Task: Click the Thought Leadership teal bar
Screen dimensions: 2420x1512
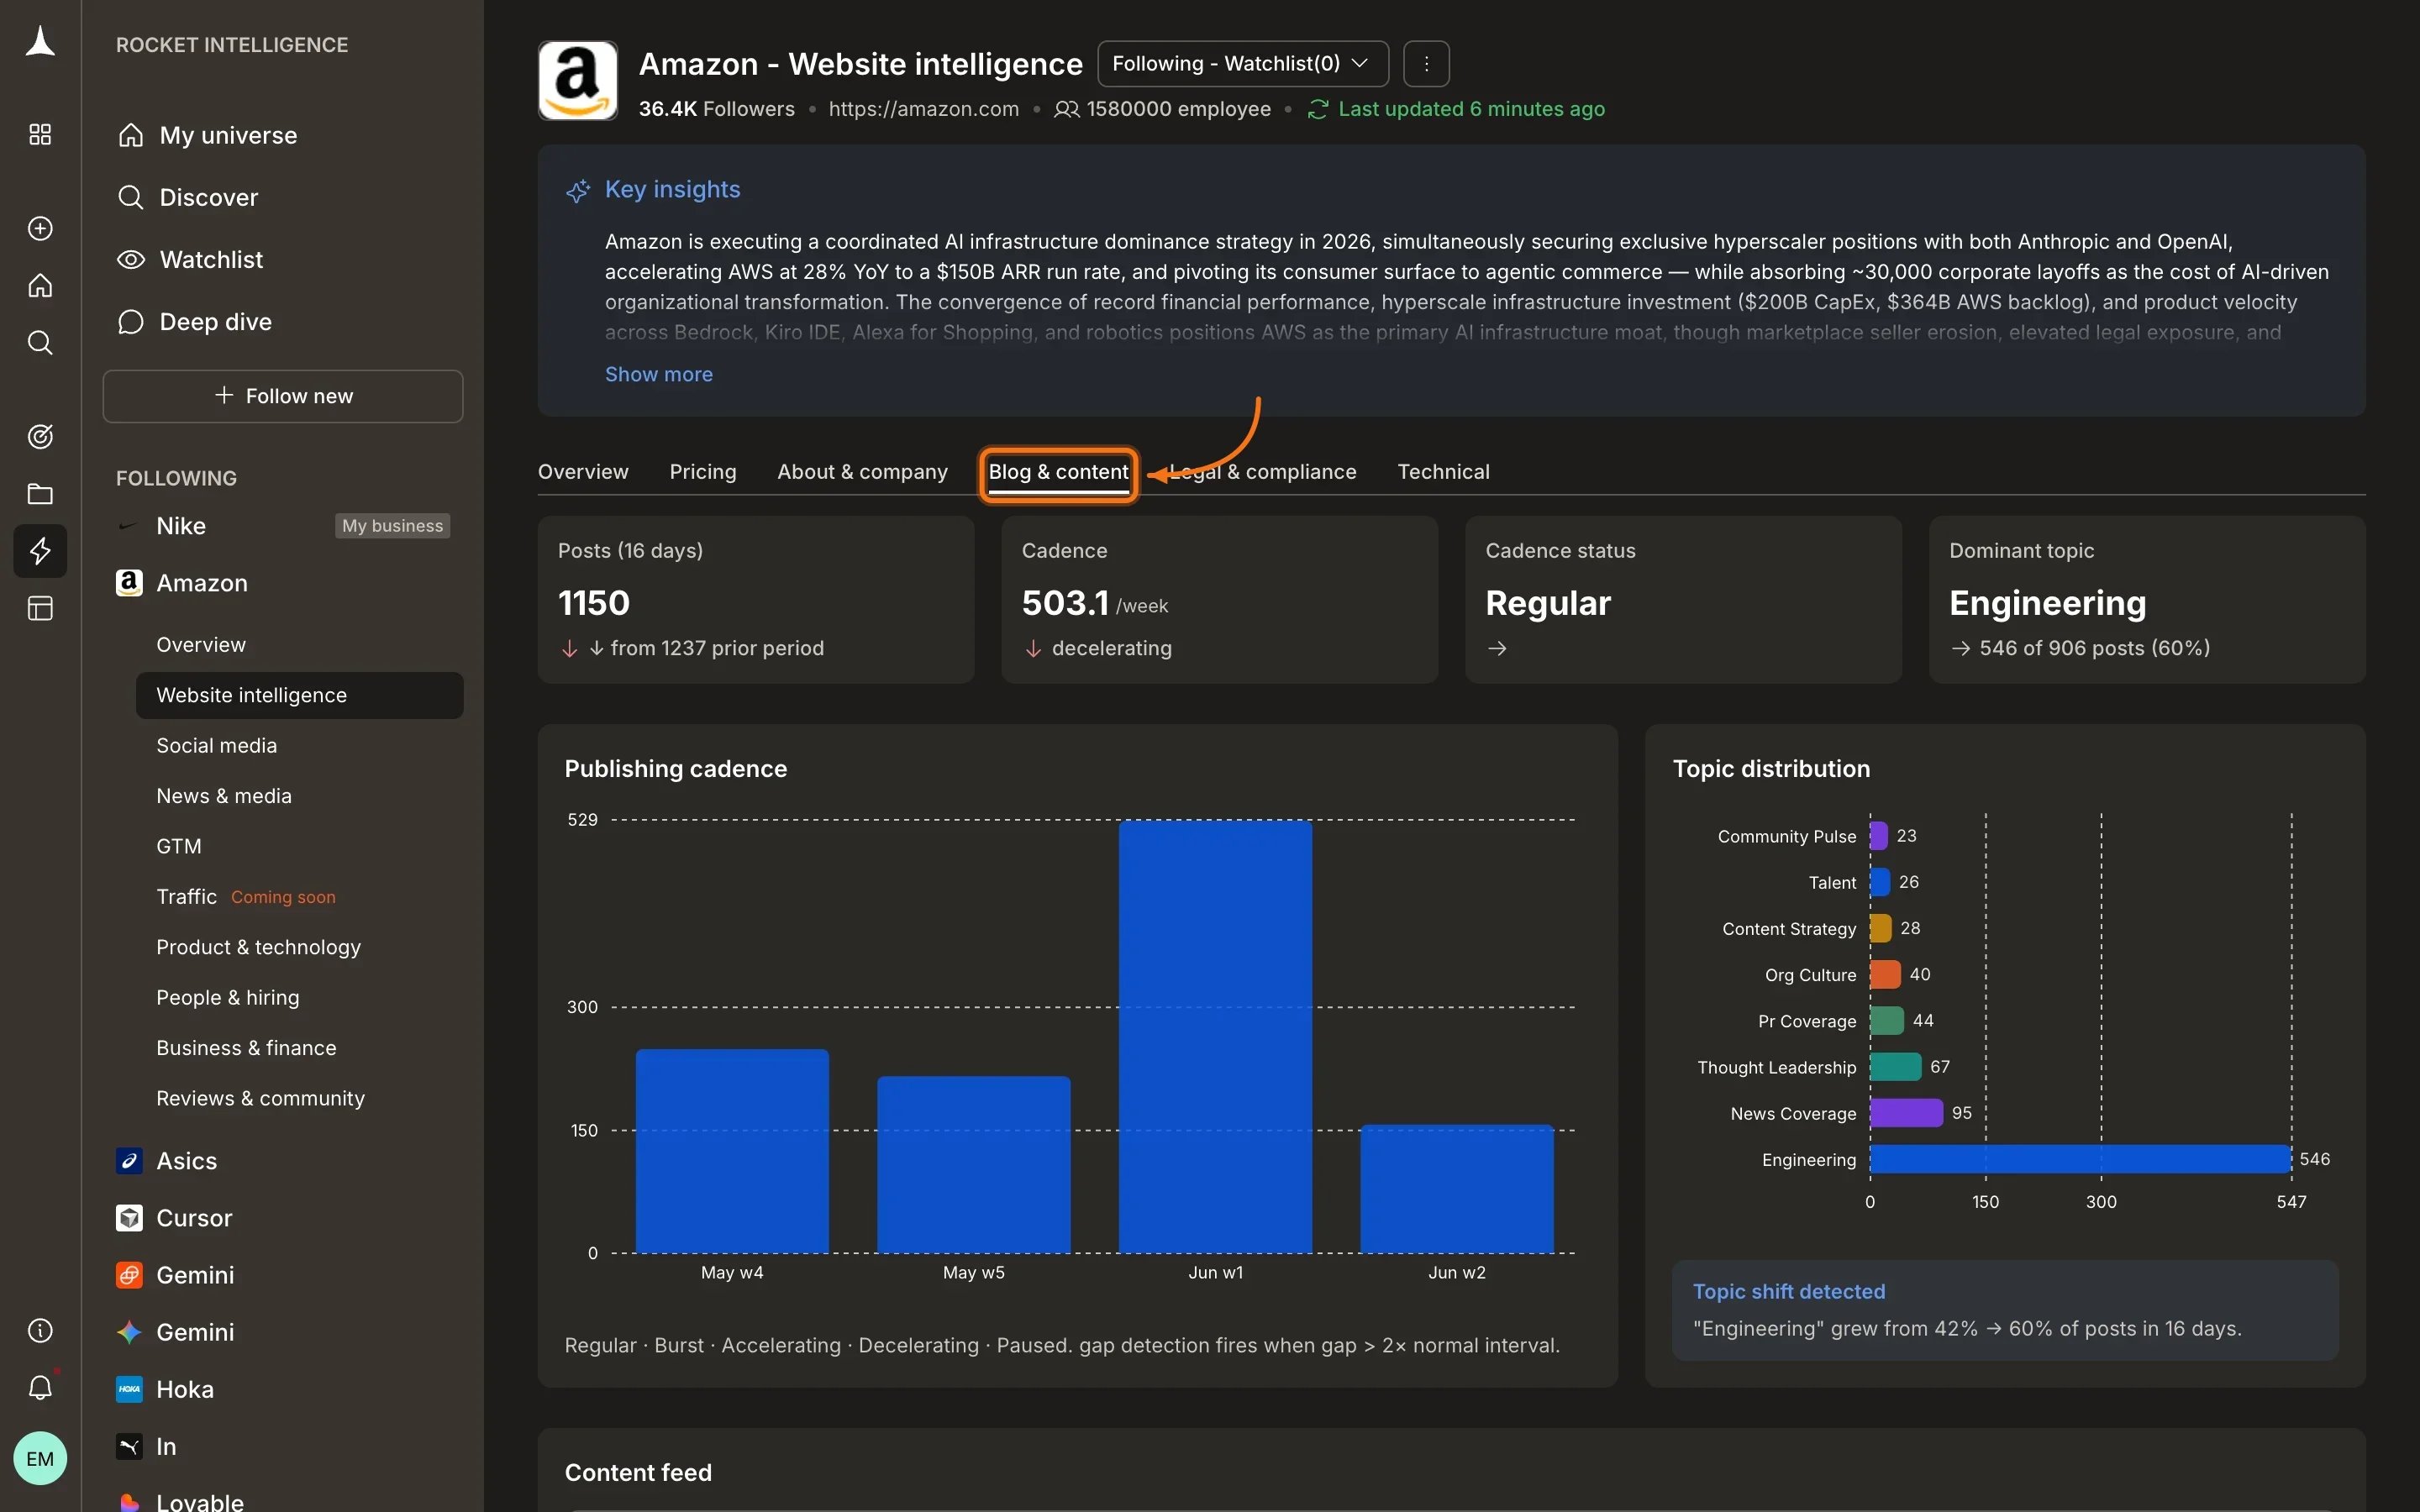Action: [x=1895, y=1067]
